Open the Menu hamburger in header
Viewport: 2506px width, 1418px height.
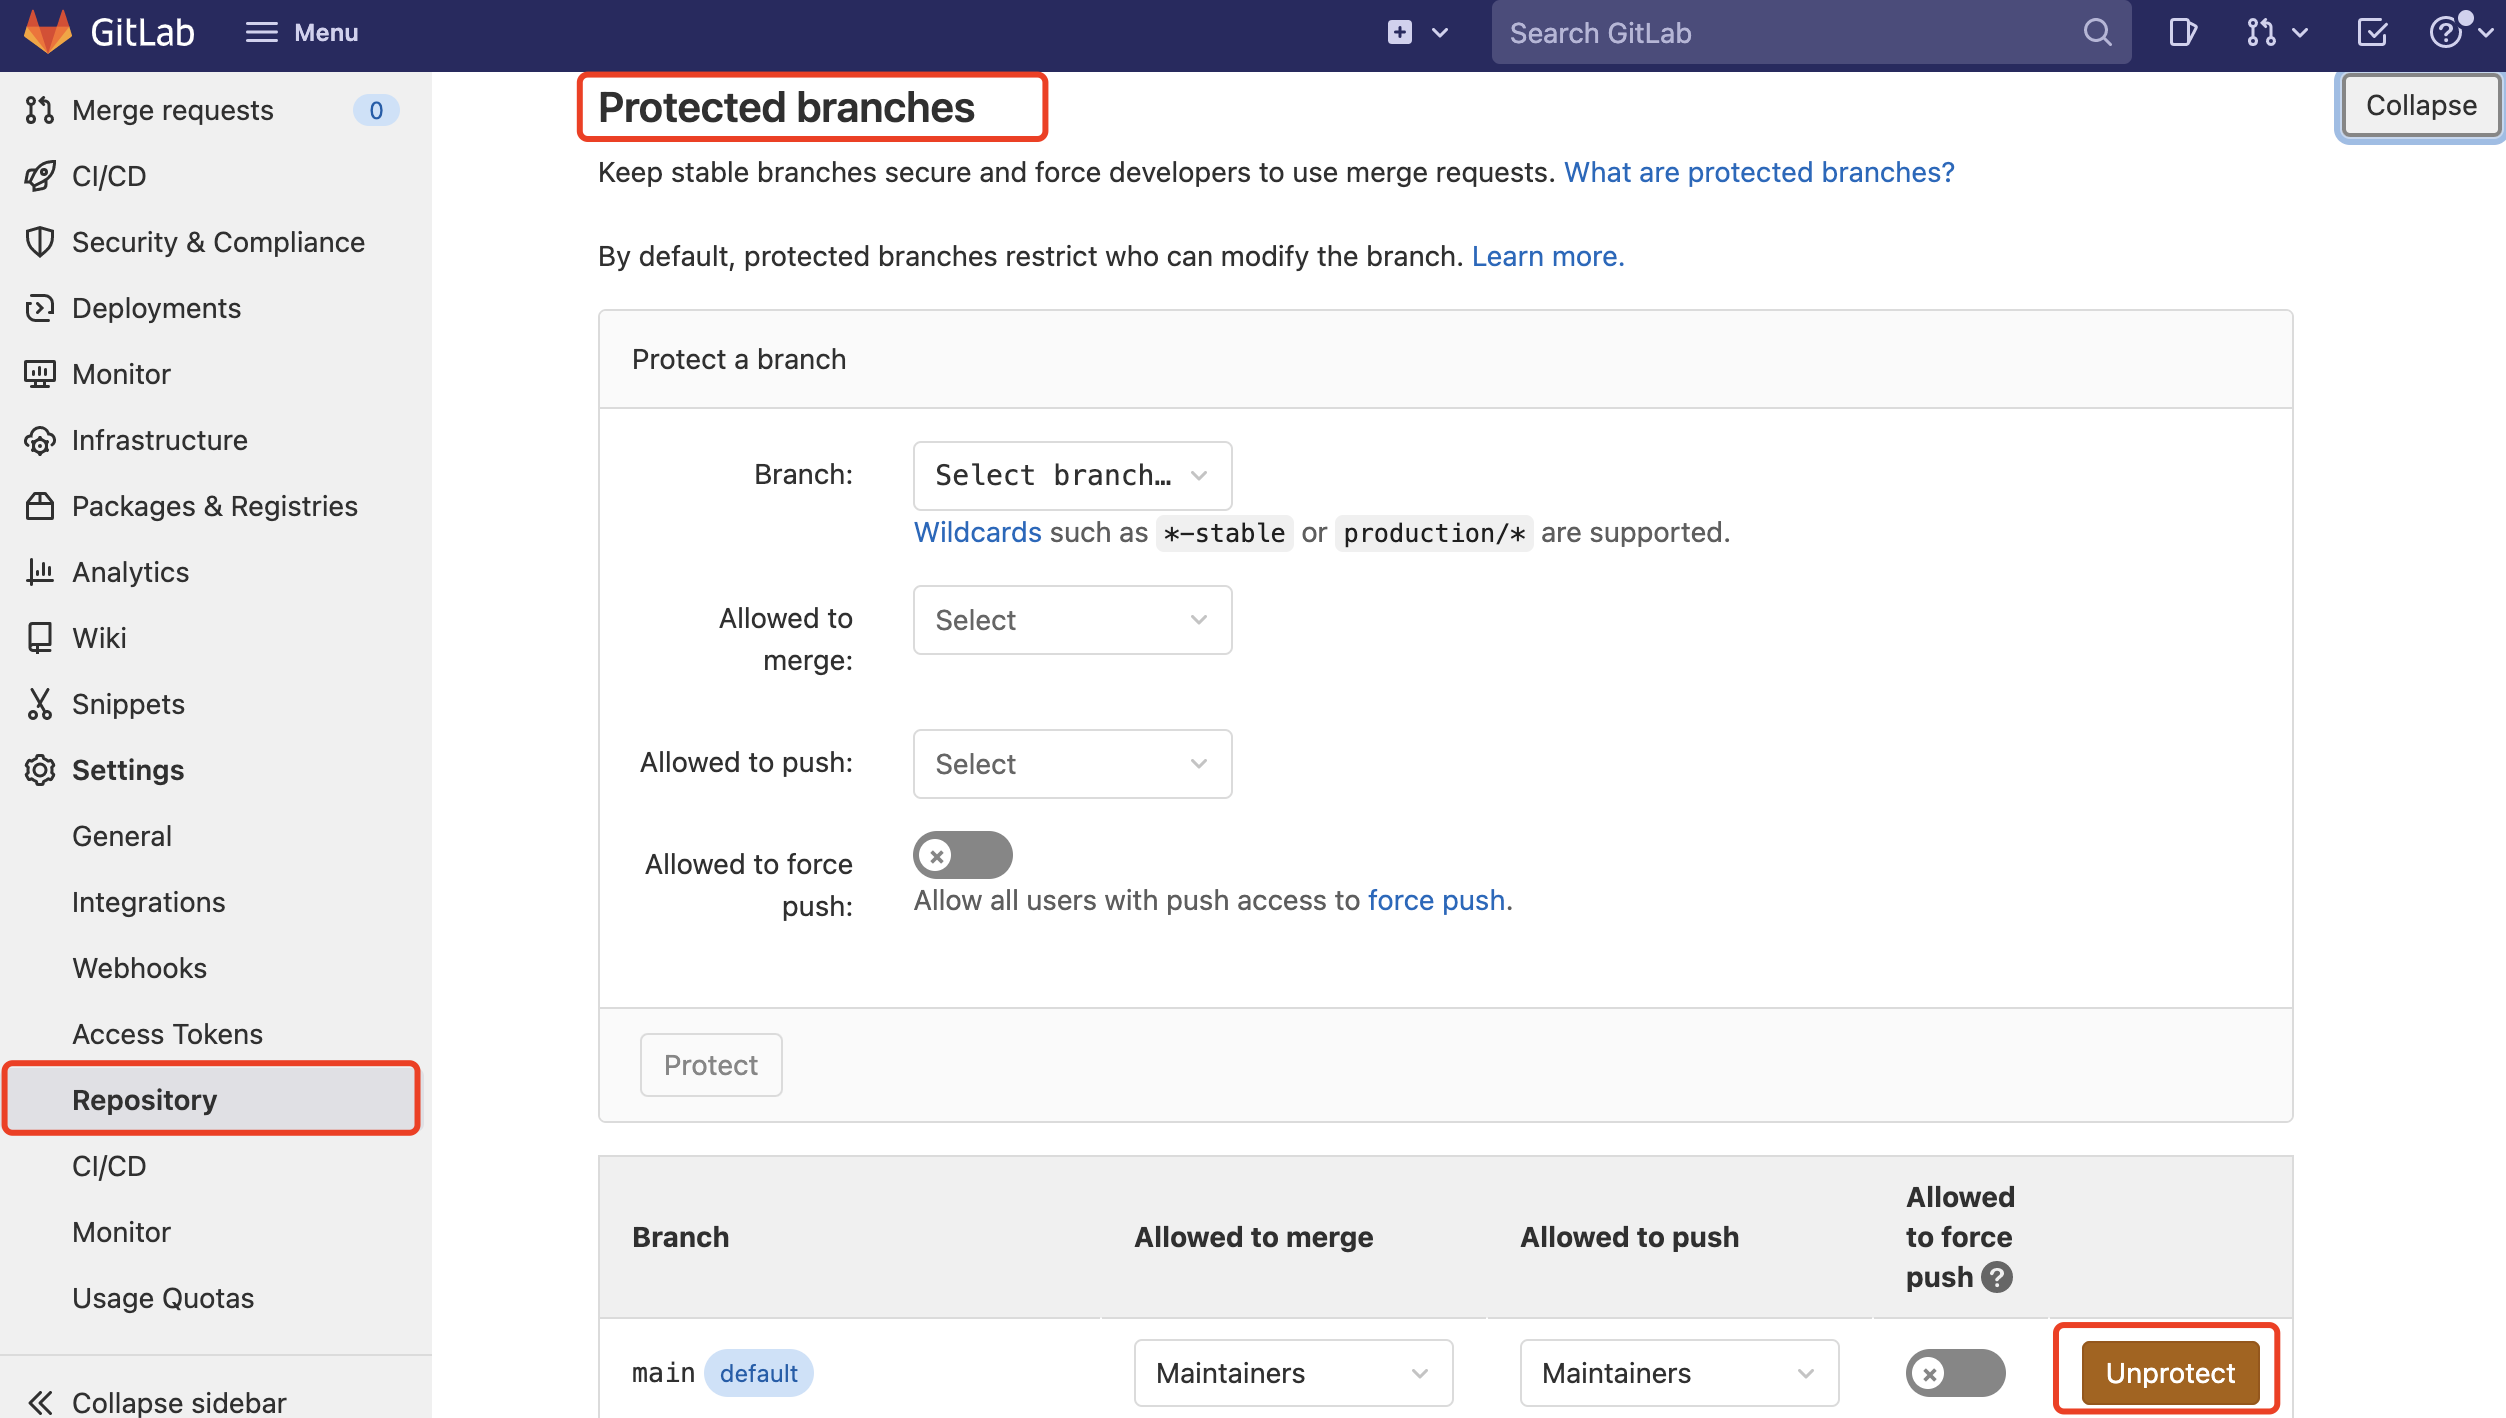(x=301, y=33)
